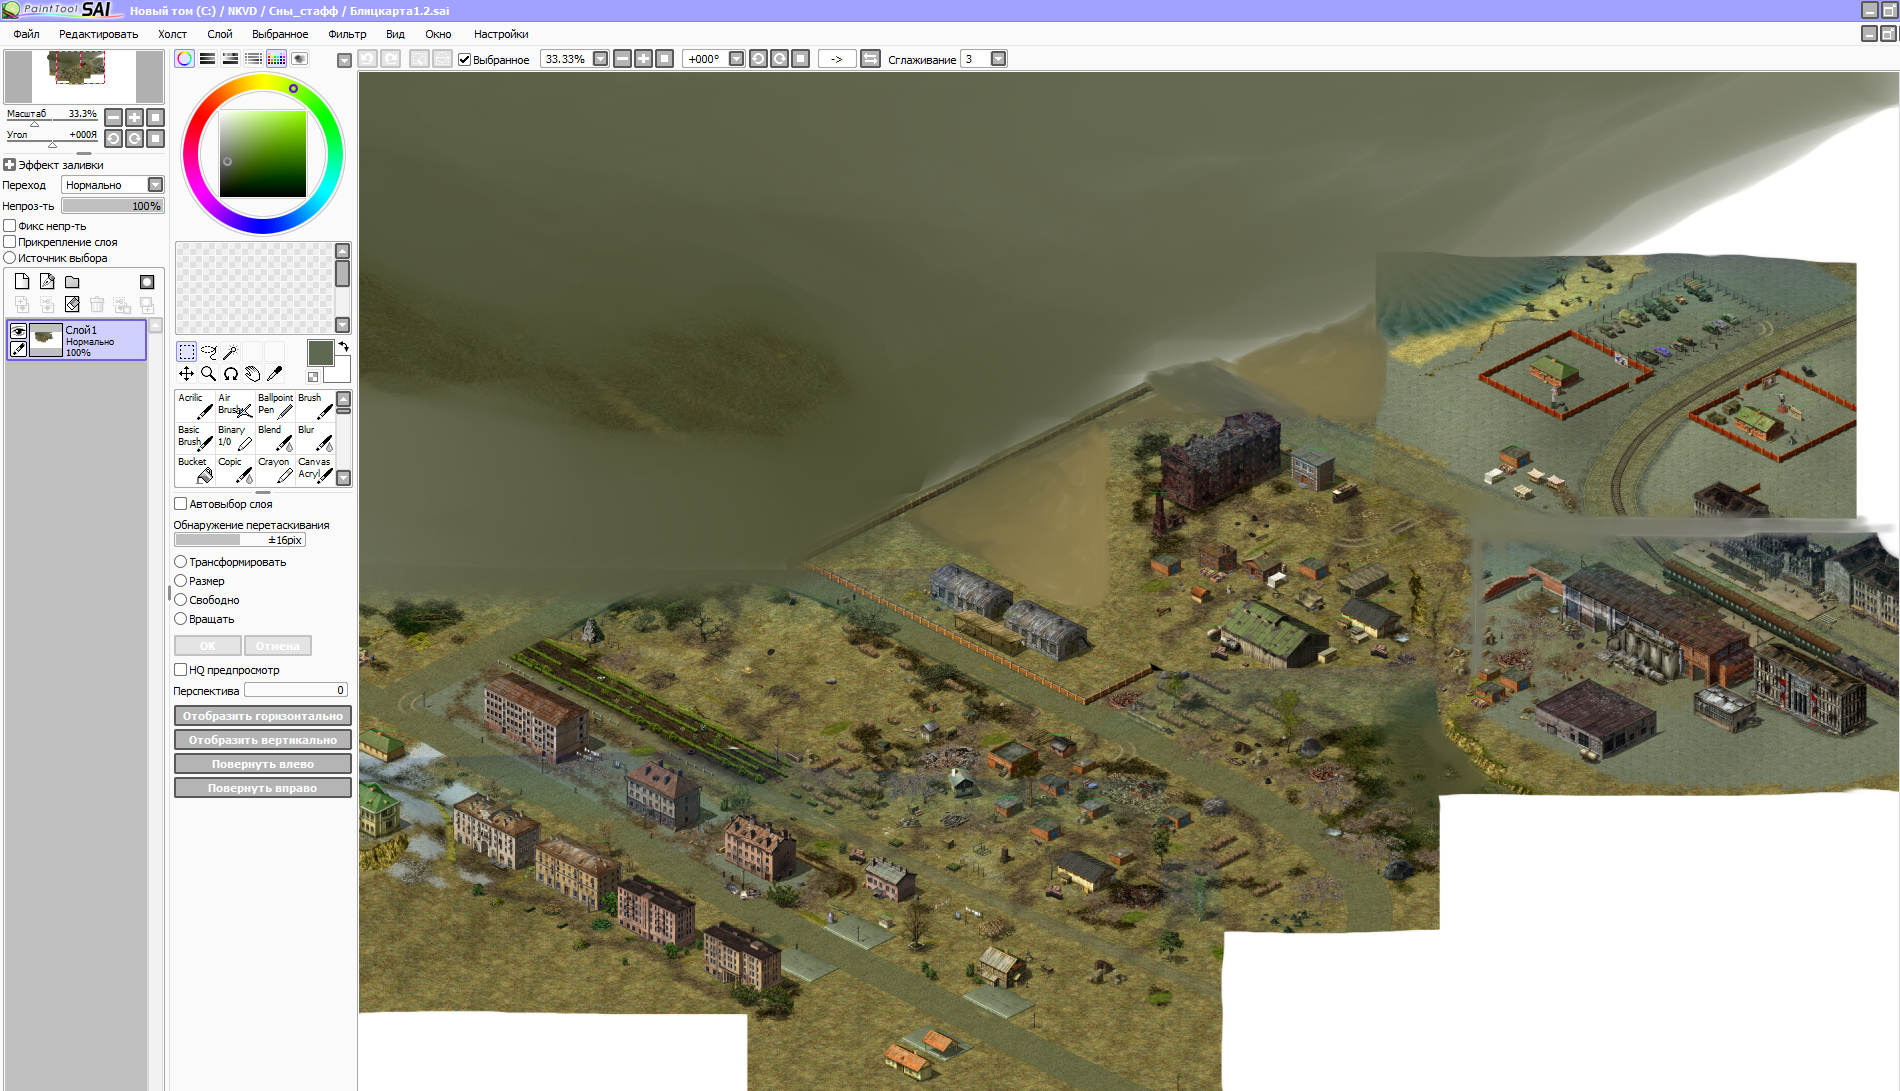Click the navigator preview thumbnail
Image resolution: width=1900 pixels, height=1091 pixels.
point(85,76)
